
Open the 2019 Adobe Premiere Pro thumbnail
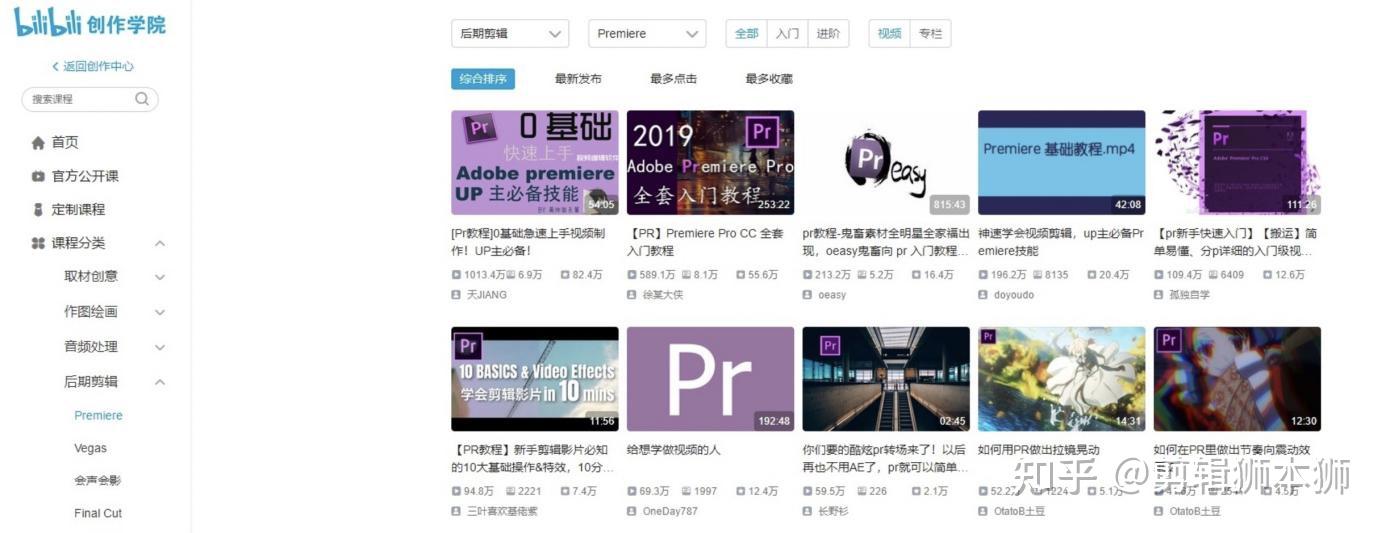710,162
